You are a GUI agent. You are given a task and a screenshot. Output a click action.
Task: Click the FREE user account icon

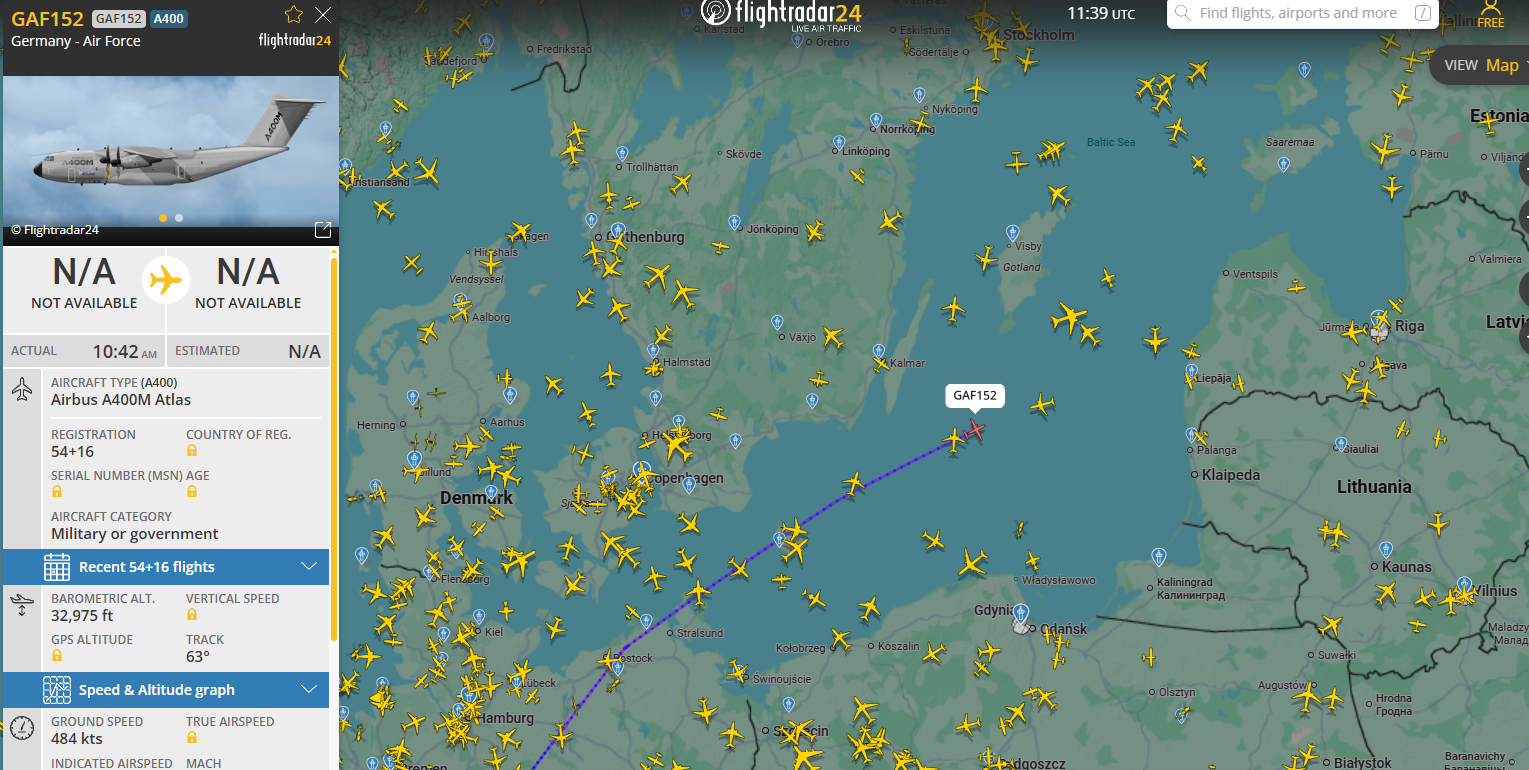point(1490,14)
